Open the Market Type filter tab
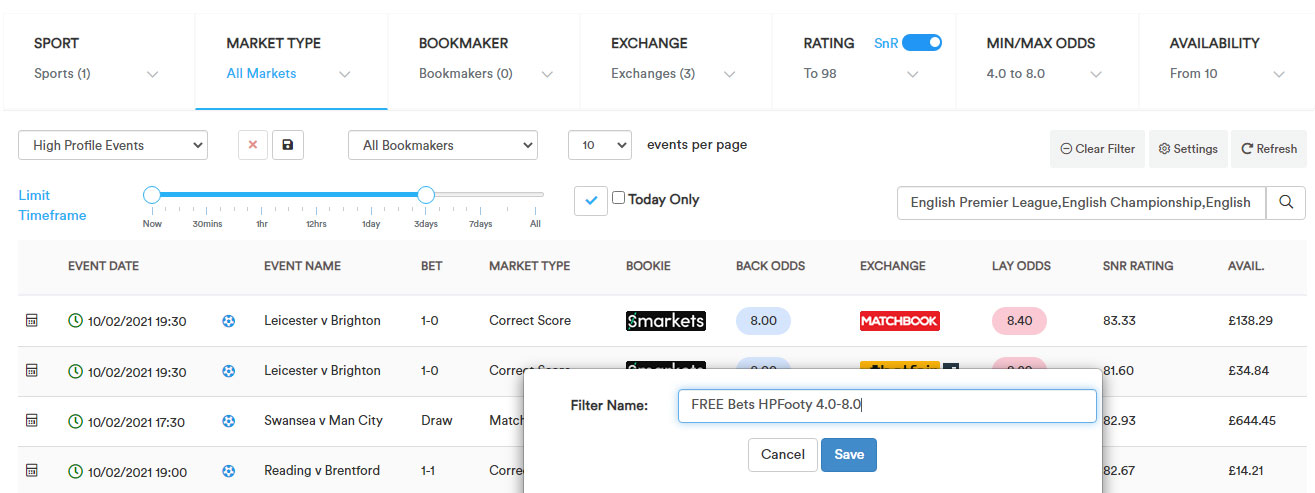This screenshot has height=493, width=1315. pos(291,57)
